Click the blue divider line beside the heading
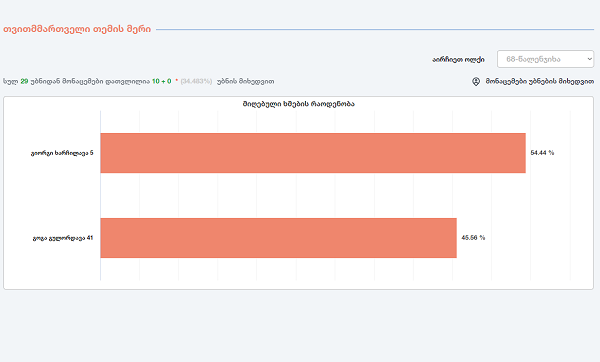The width and height of the screenshot is (600, 362). click(x=375, y=29)
